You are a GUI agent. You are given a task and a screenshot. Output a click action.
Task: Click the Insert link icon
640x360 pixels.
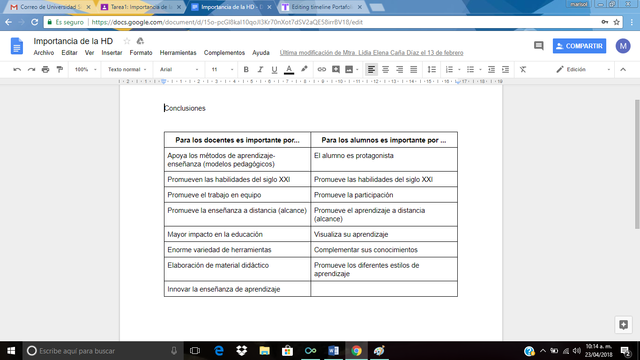[322, 69]
